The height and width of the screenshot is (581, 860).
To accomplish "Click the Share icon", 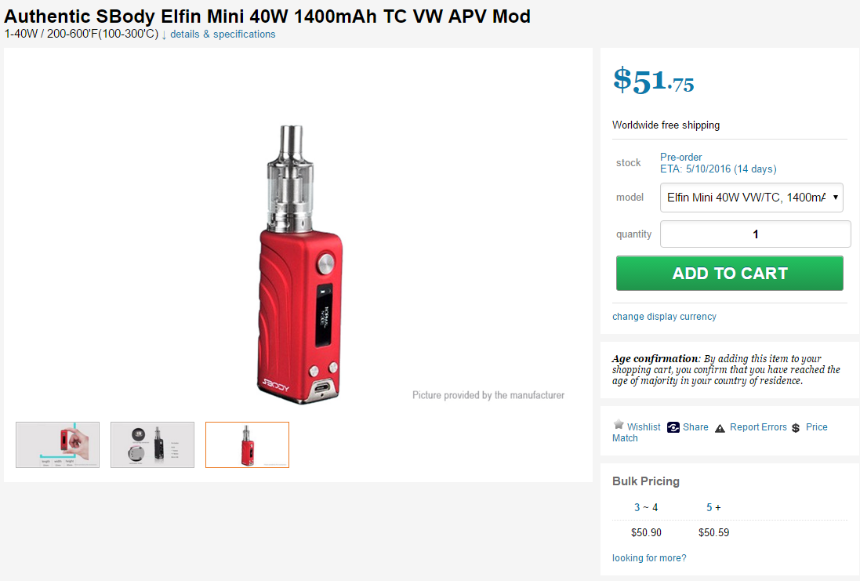I will pyautogui.click(x=673, y=427).
